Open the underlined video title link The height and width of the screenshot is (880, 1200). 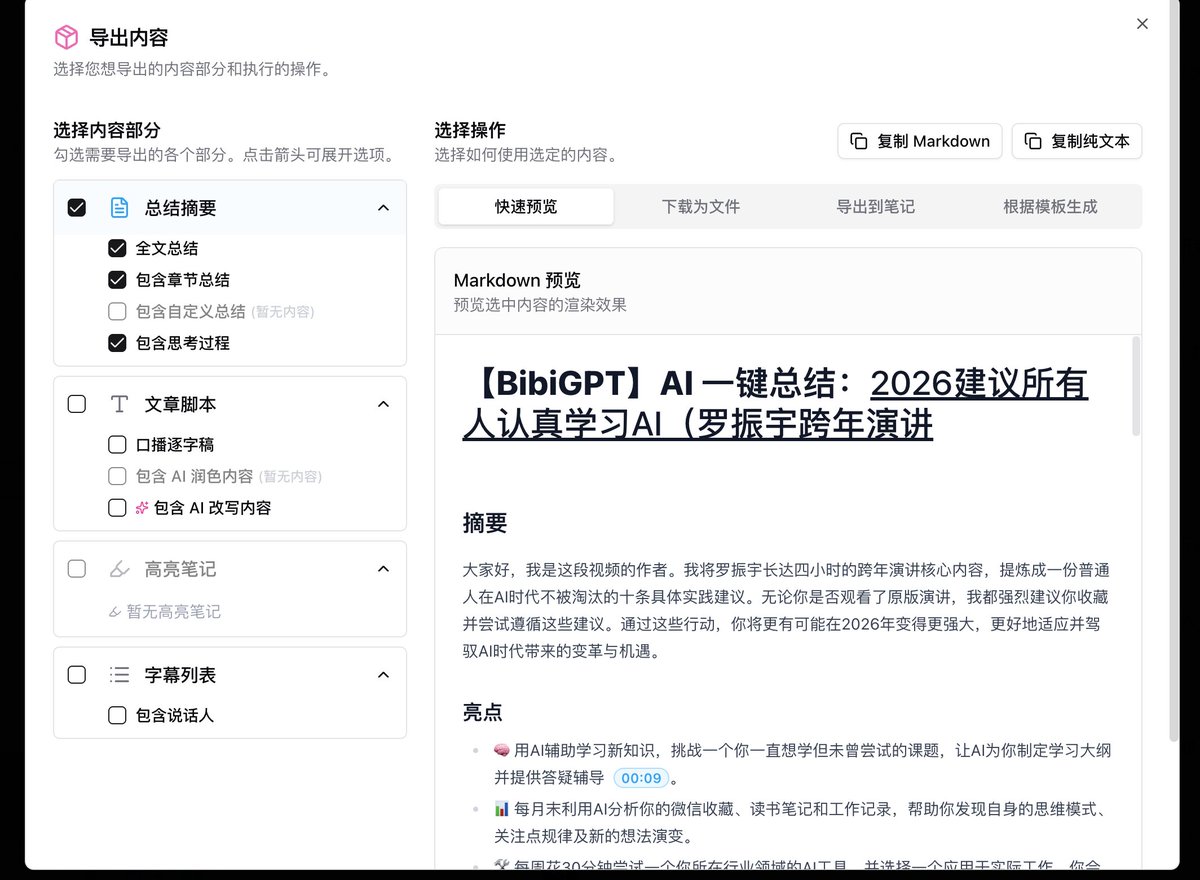(775, 404)
